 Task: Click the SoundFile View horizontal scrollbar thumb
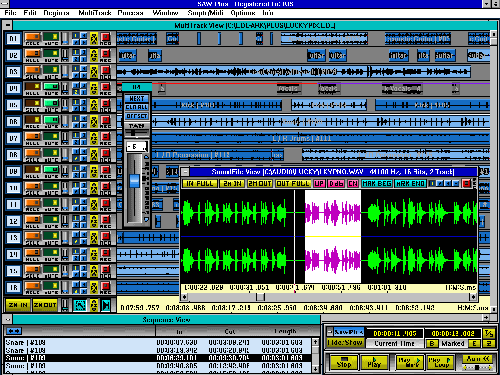coord(260,296)
